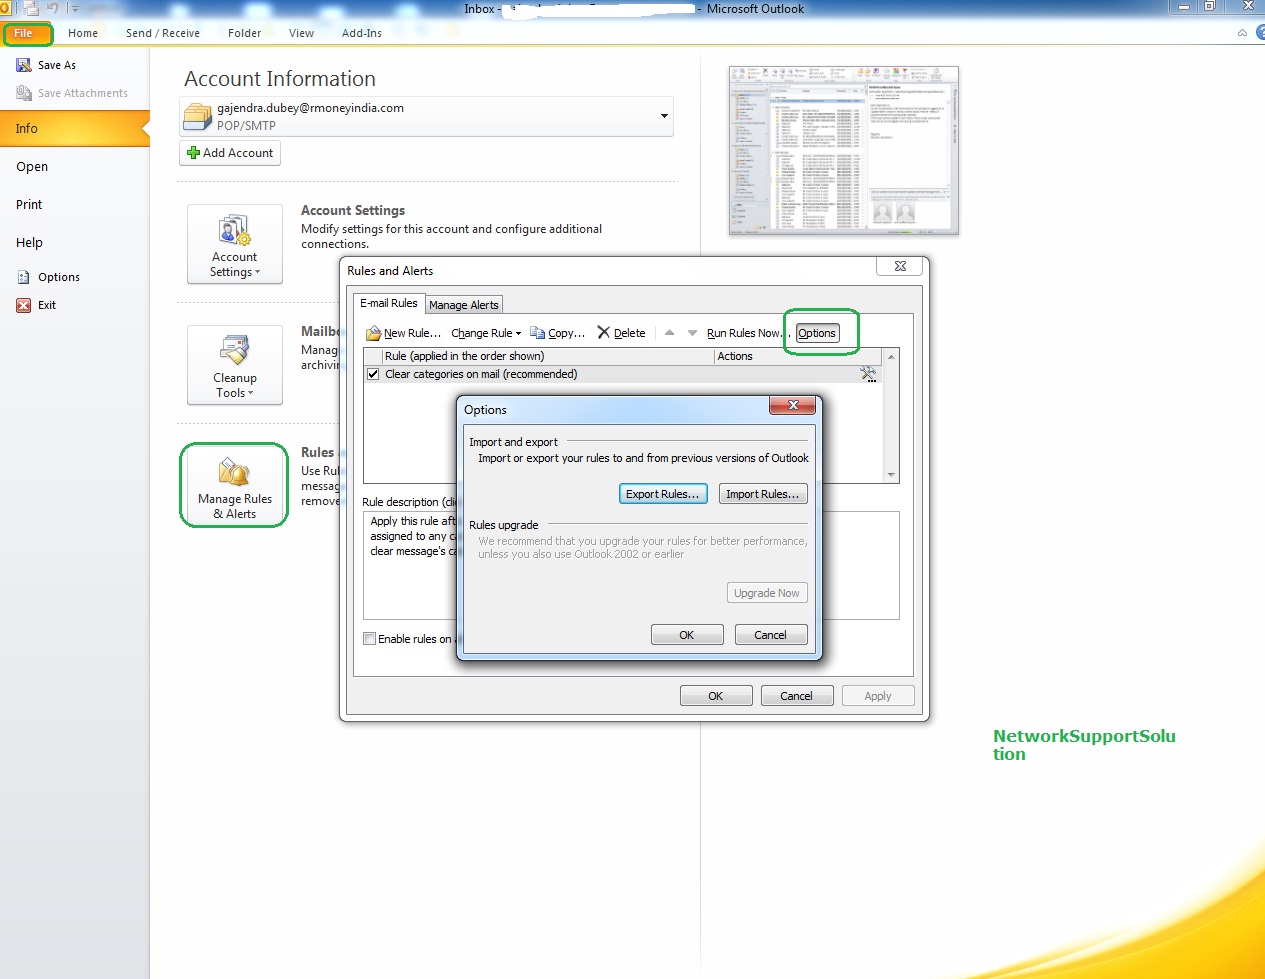This screenshot has width=1265, height=979.
Task: Open the Folder ribbon tab
Action: point(244,33)
